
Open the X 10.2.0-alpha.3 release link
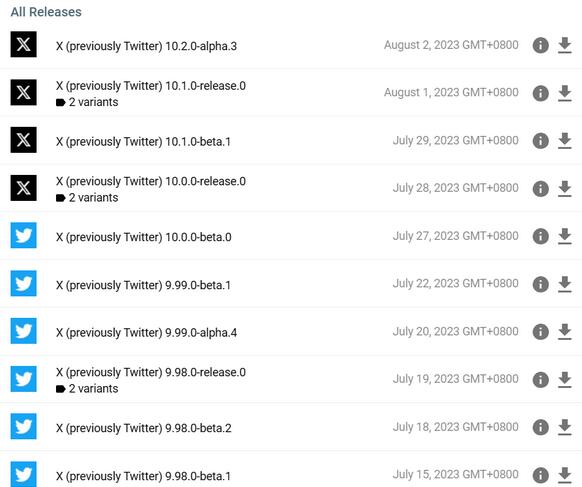(146, 46)
